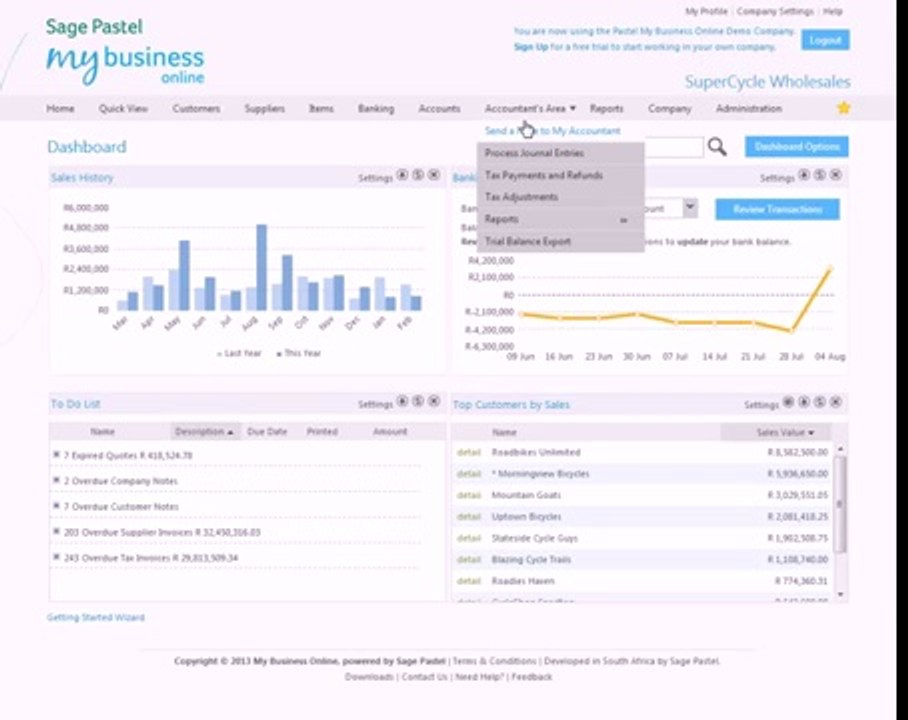Click the Top Customers list scrollbar
The width and height of the screenshot is (908, 720).
click(x=840, y=503)
